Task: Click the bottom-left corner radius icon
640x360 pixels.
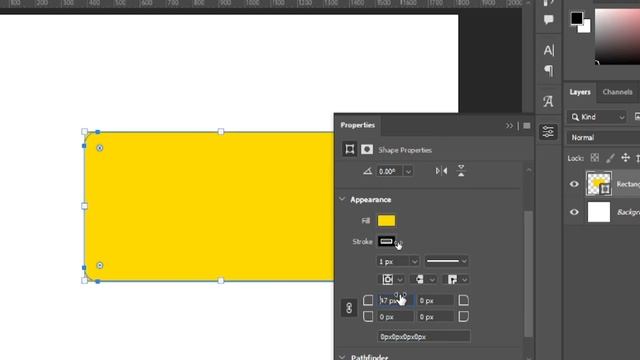Action: (368, 316)
